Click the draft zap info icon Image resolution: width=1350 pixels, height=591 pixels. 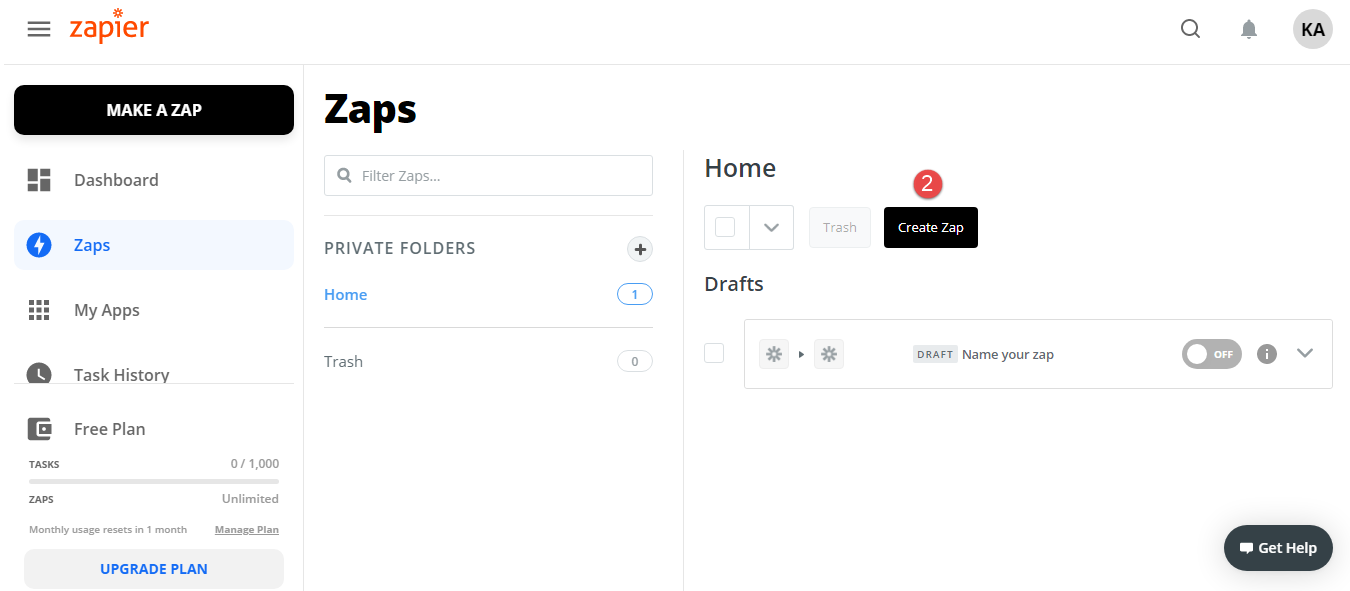tap(1267, 354)
